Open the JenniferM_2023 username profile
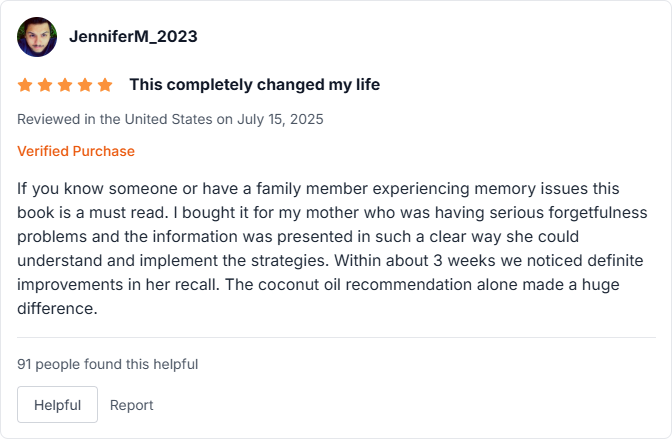The width and height of the screenshot is (672, 439). (x=133, y=37)
